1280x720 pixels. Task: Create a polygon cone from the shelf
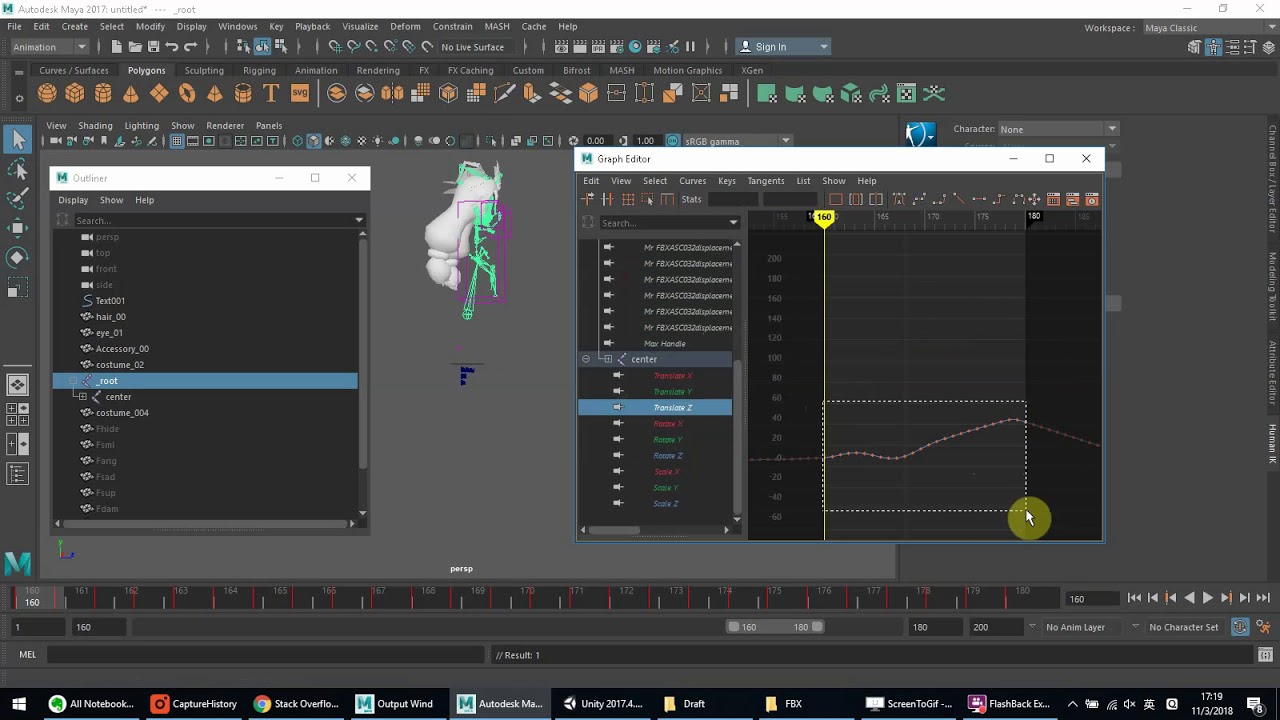tap(131, 94)
